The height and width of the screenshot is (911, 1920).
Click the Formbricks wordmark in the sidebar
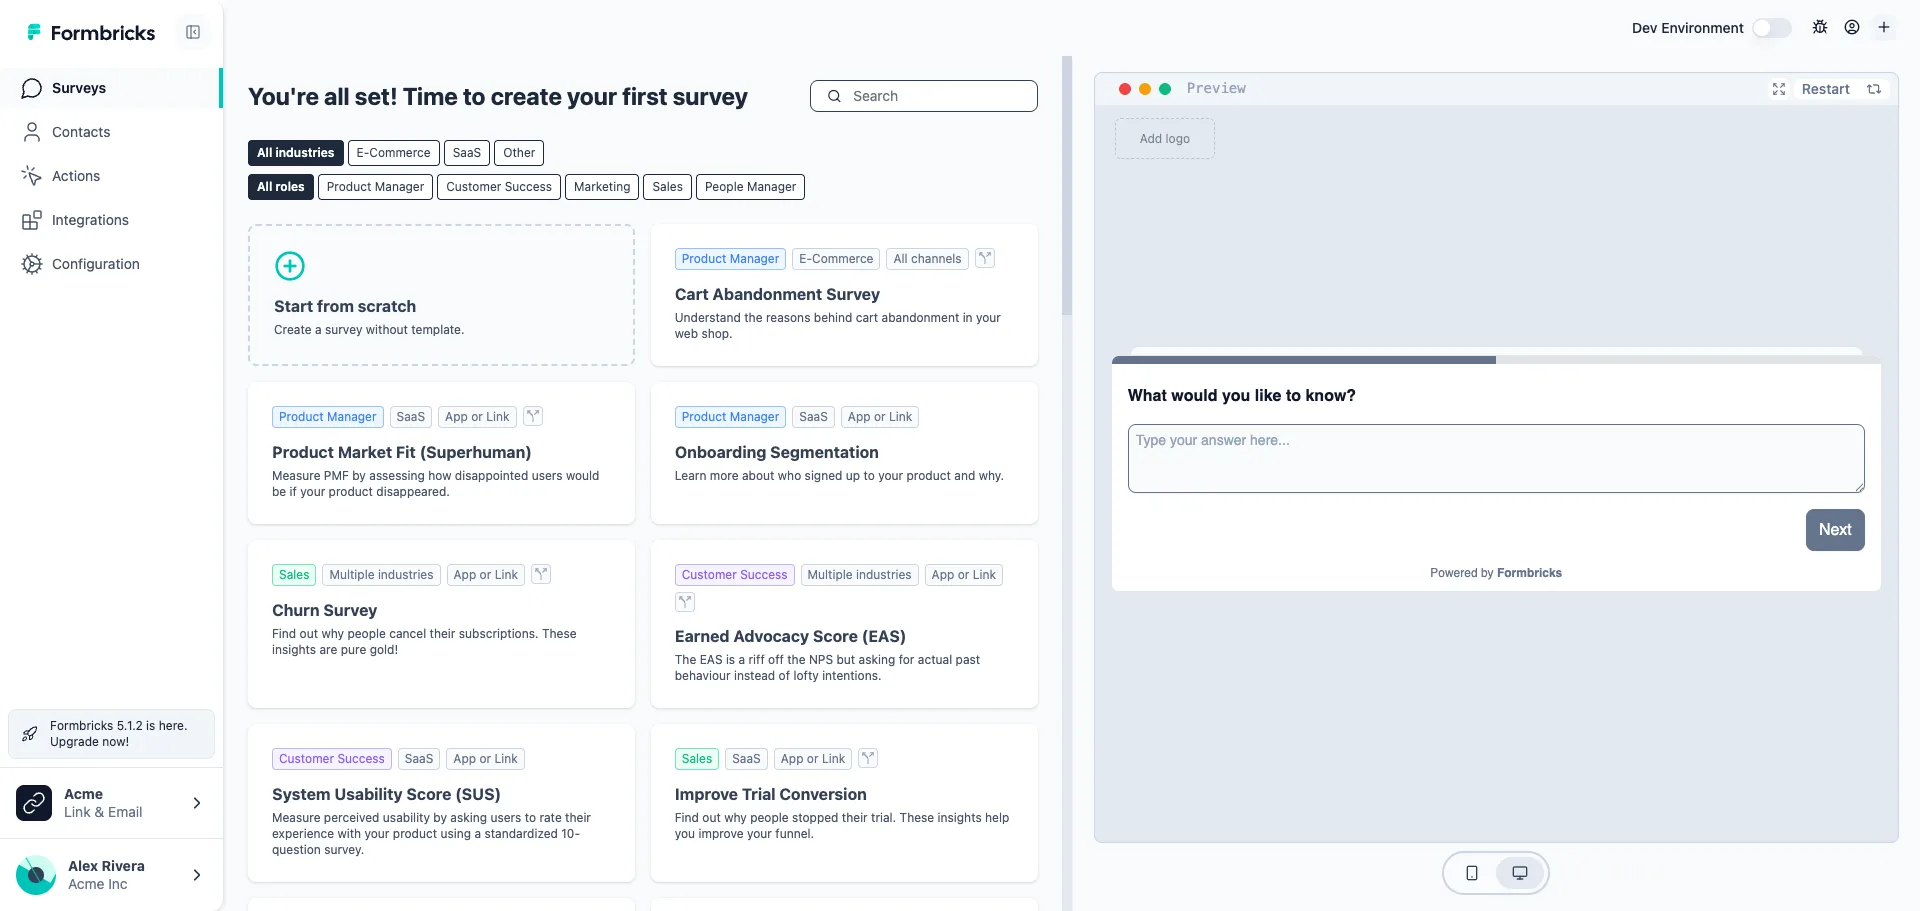(103, 33)
